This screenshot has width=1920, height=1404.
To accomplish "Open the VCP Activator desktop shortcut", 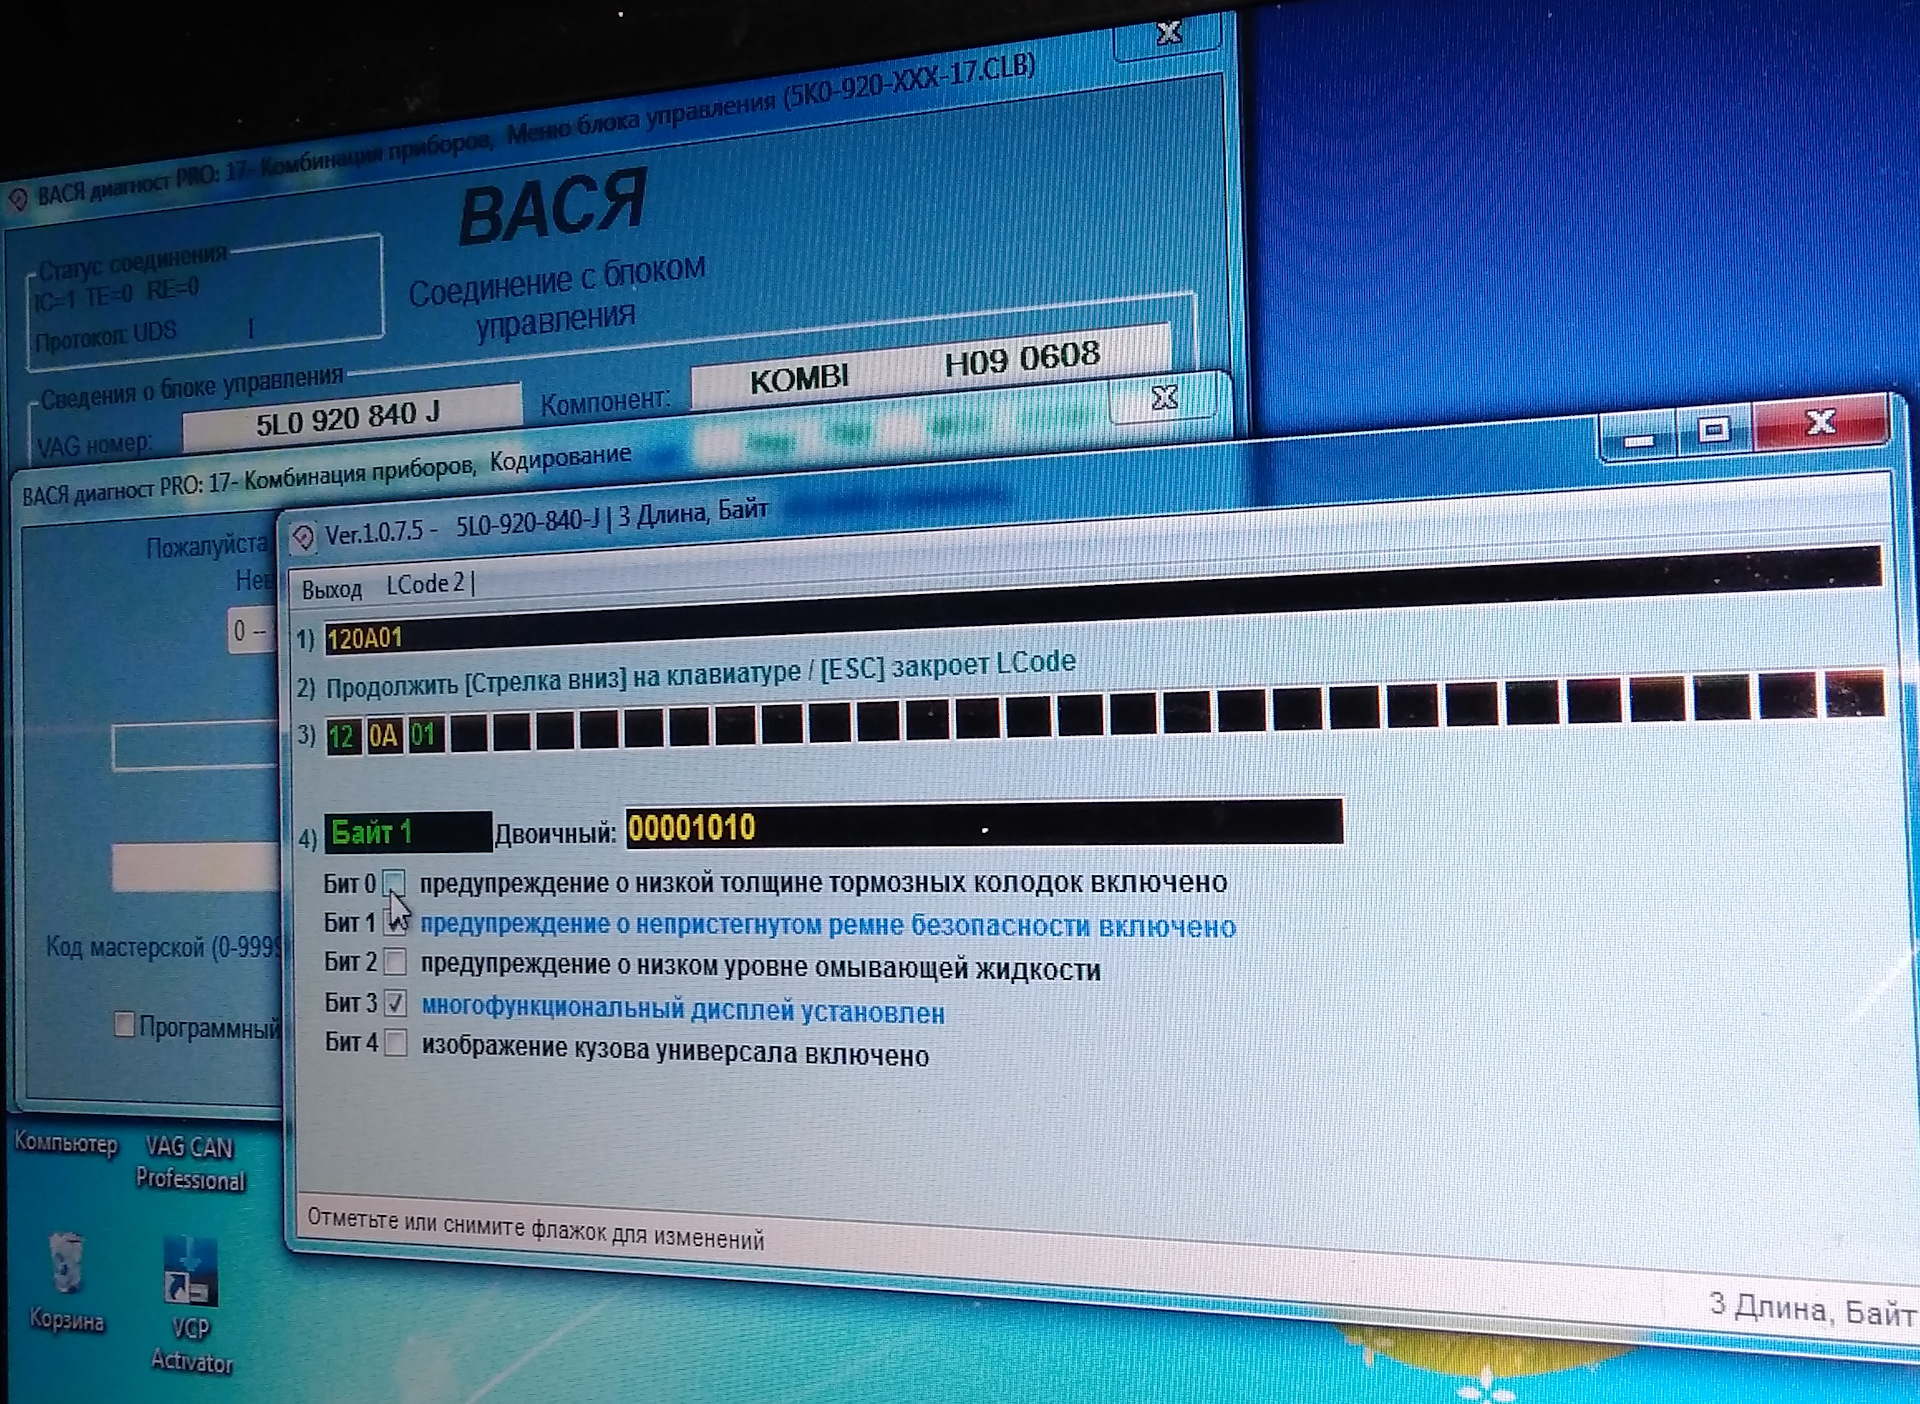I will (x=190, y=1306).
